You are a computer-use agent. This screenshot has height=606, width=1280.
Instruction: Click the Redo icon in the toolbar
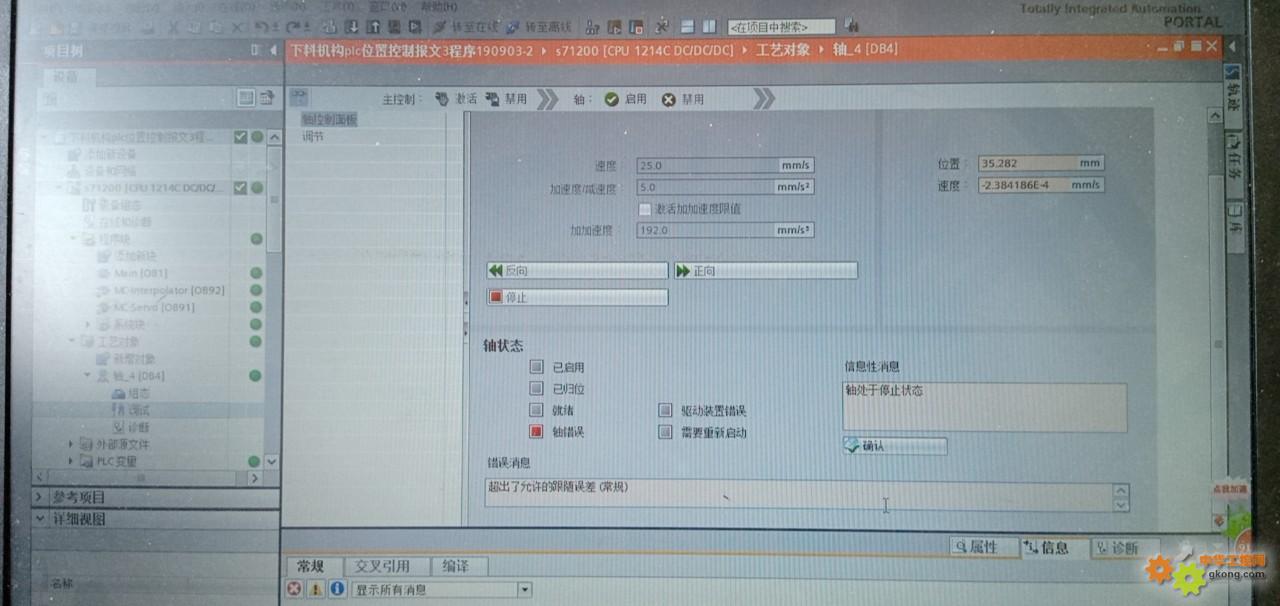coord(295,27)
